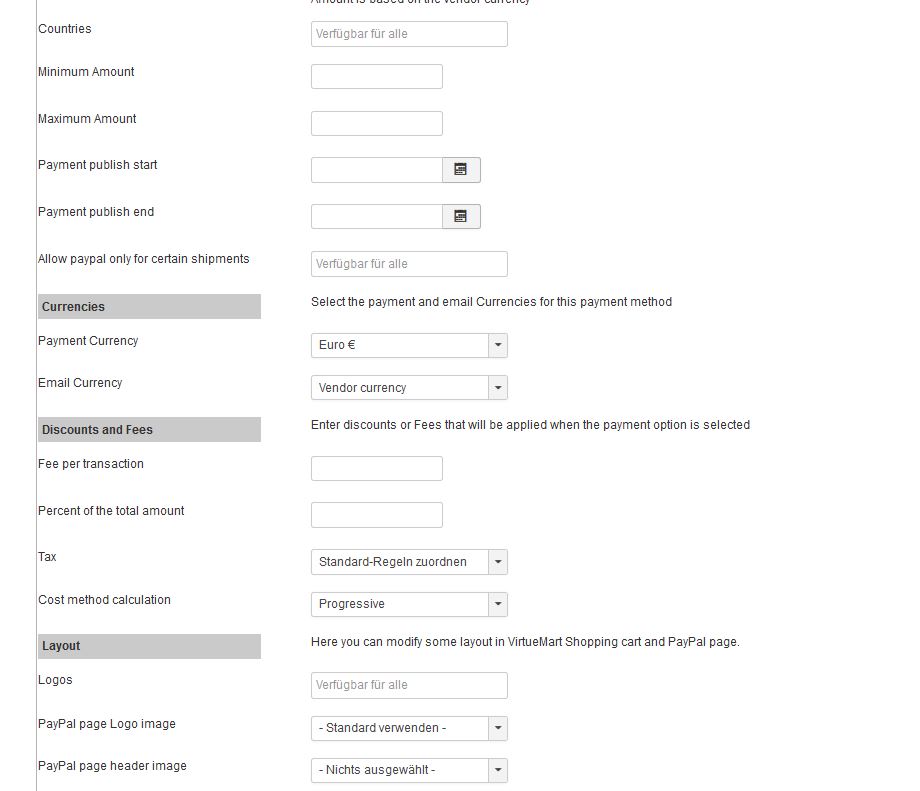The width and height of the screenshot is (920, 791).
Task: Expand the Tax rules dropdown
Action: 409,562
